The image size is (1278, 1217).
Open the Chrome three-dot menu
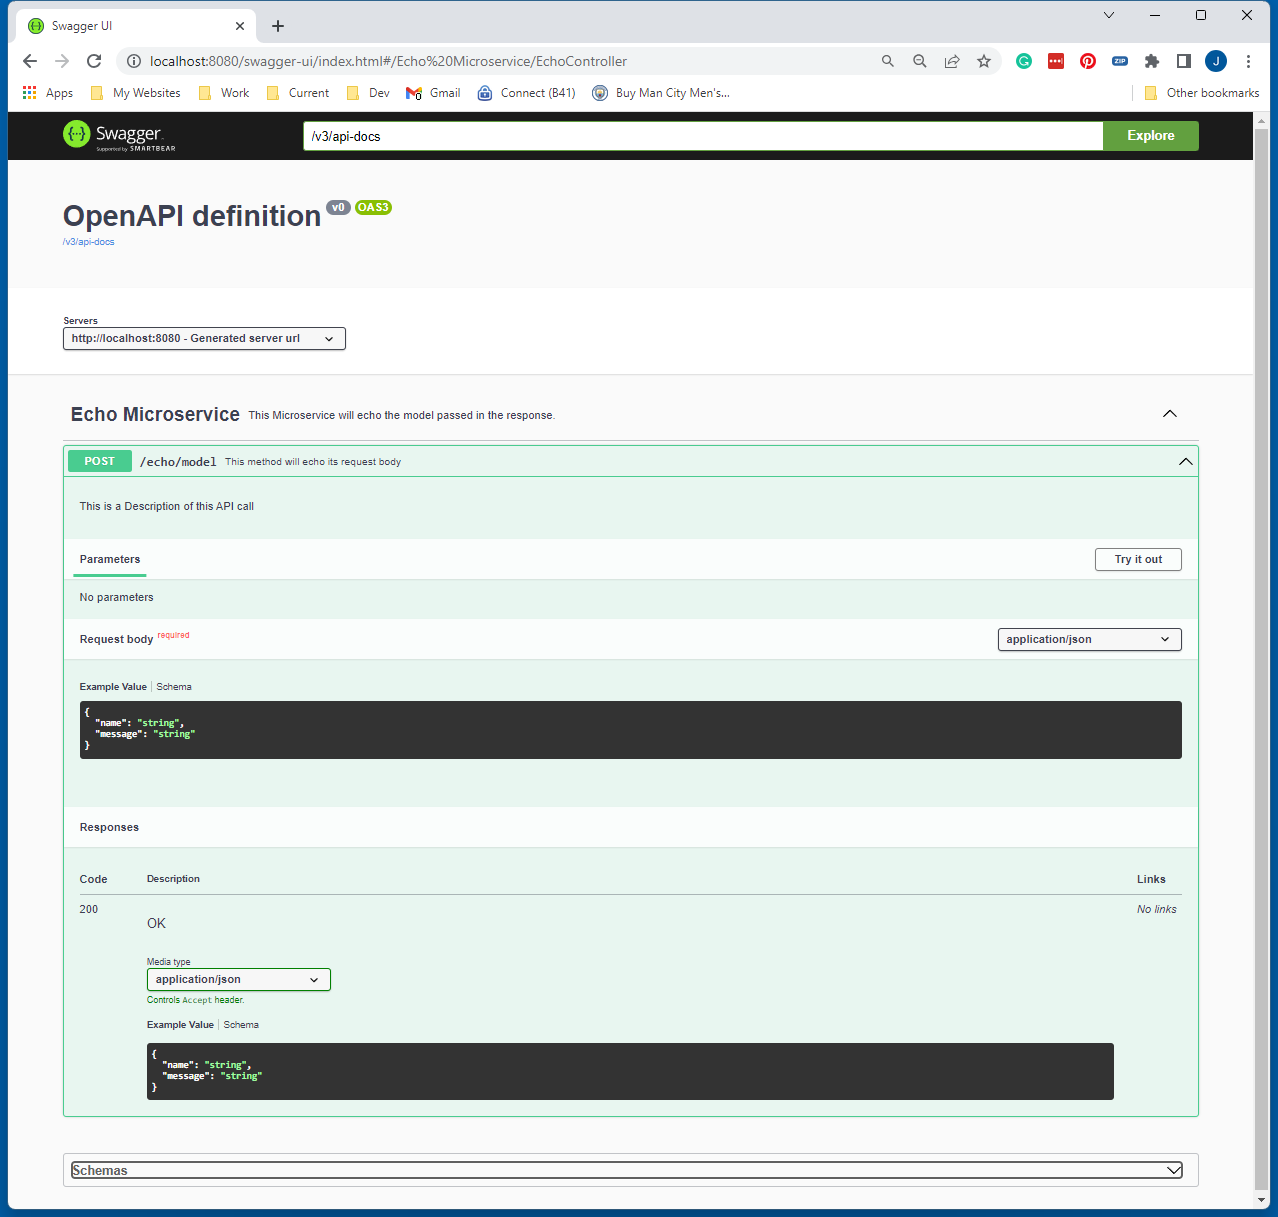[x=1249, y=61]
